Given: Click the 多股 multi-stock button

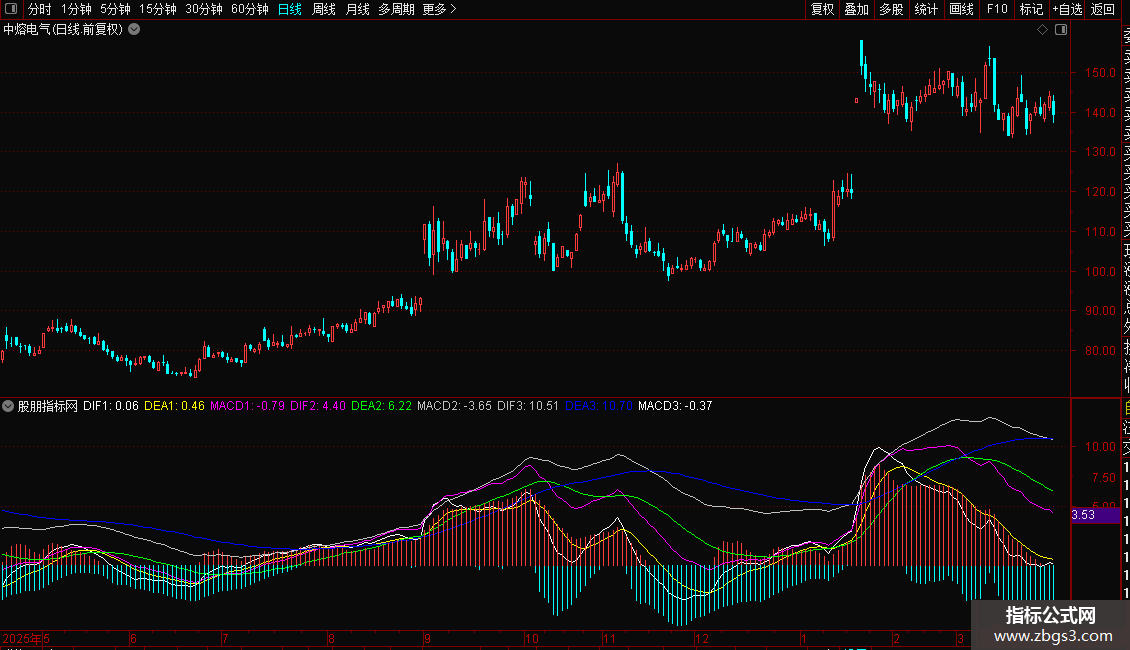Looking at the screenshot, I should tap(891, 9).
